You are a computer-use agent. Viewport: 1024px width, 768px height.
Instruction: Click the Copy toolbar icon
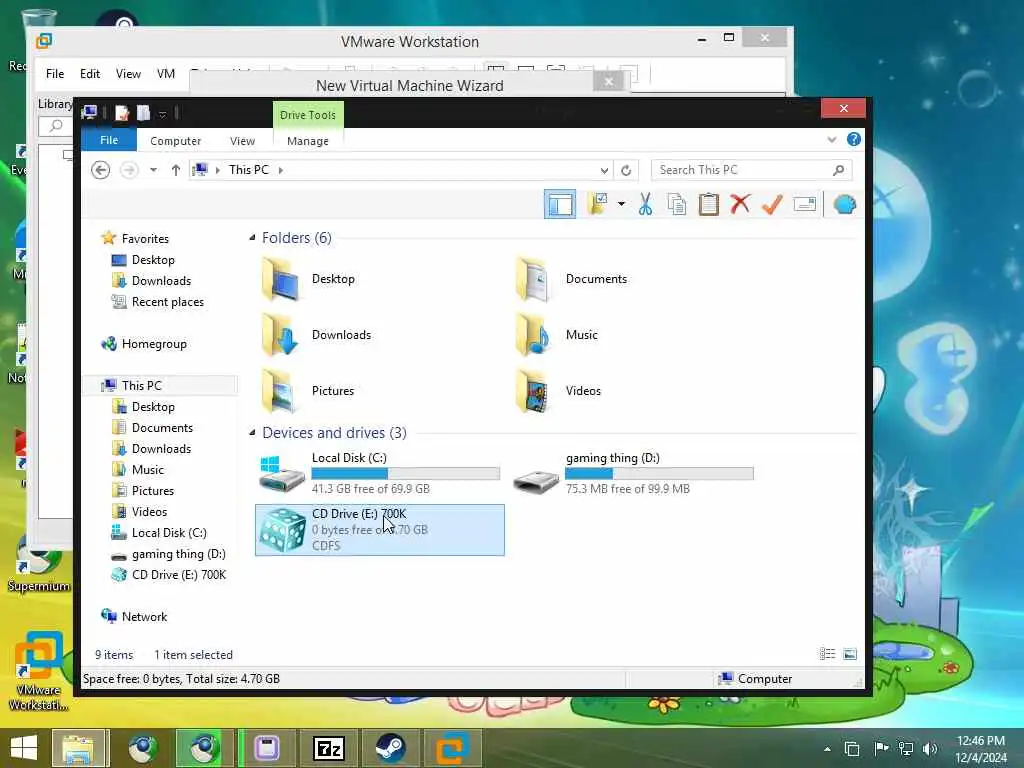point(677,204)
